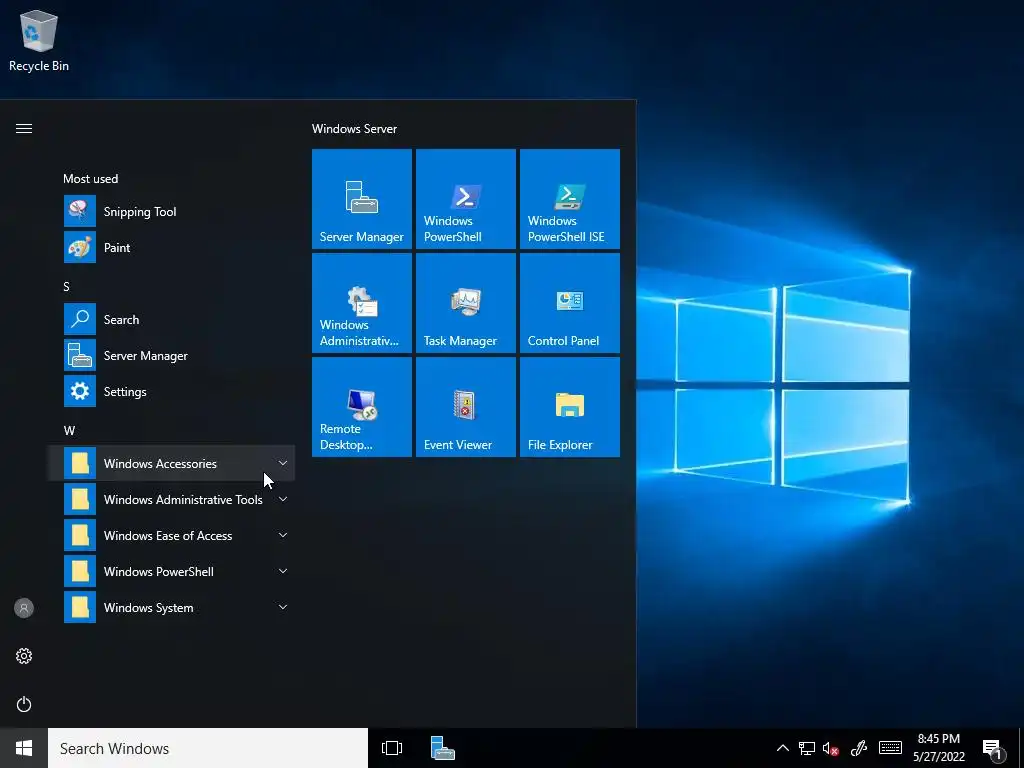Open the user account icon
The width and height of the screenshot is (1024, 768).
pos(24,608)
